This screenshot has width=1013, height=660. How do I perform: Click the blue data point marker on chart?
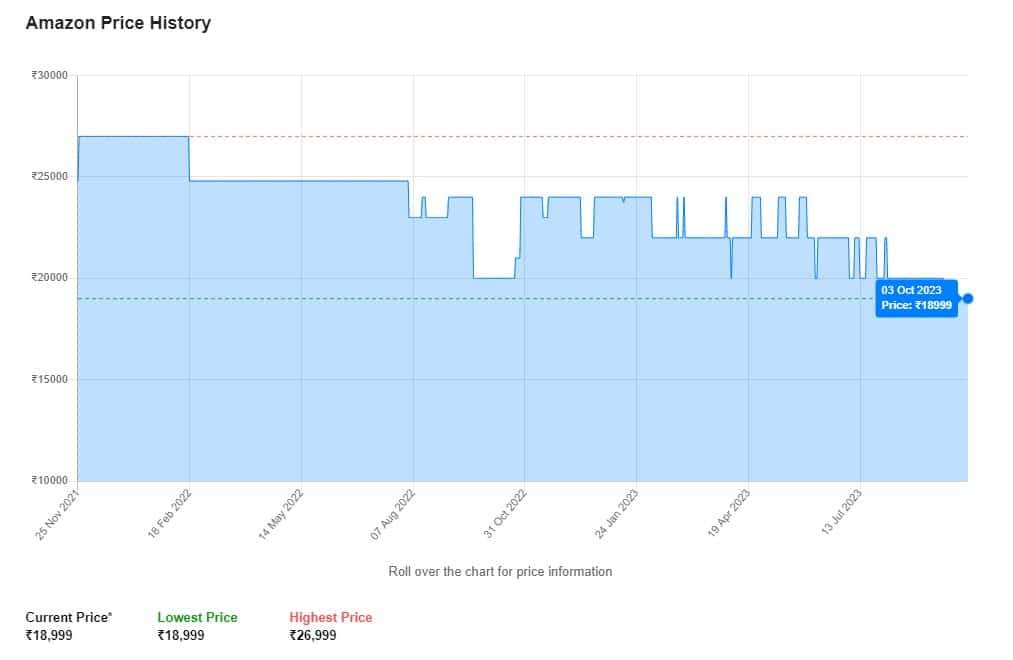[968, 298]
